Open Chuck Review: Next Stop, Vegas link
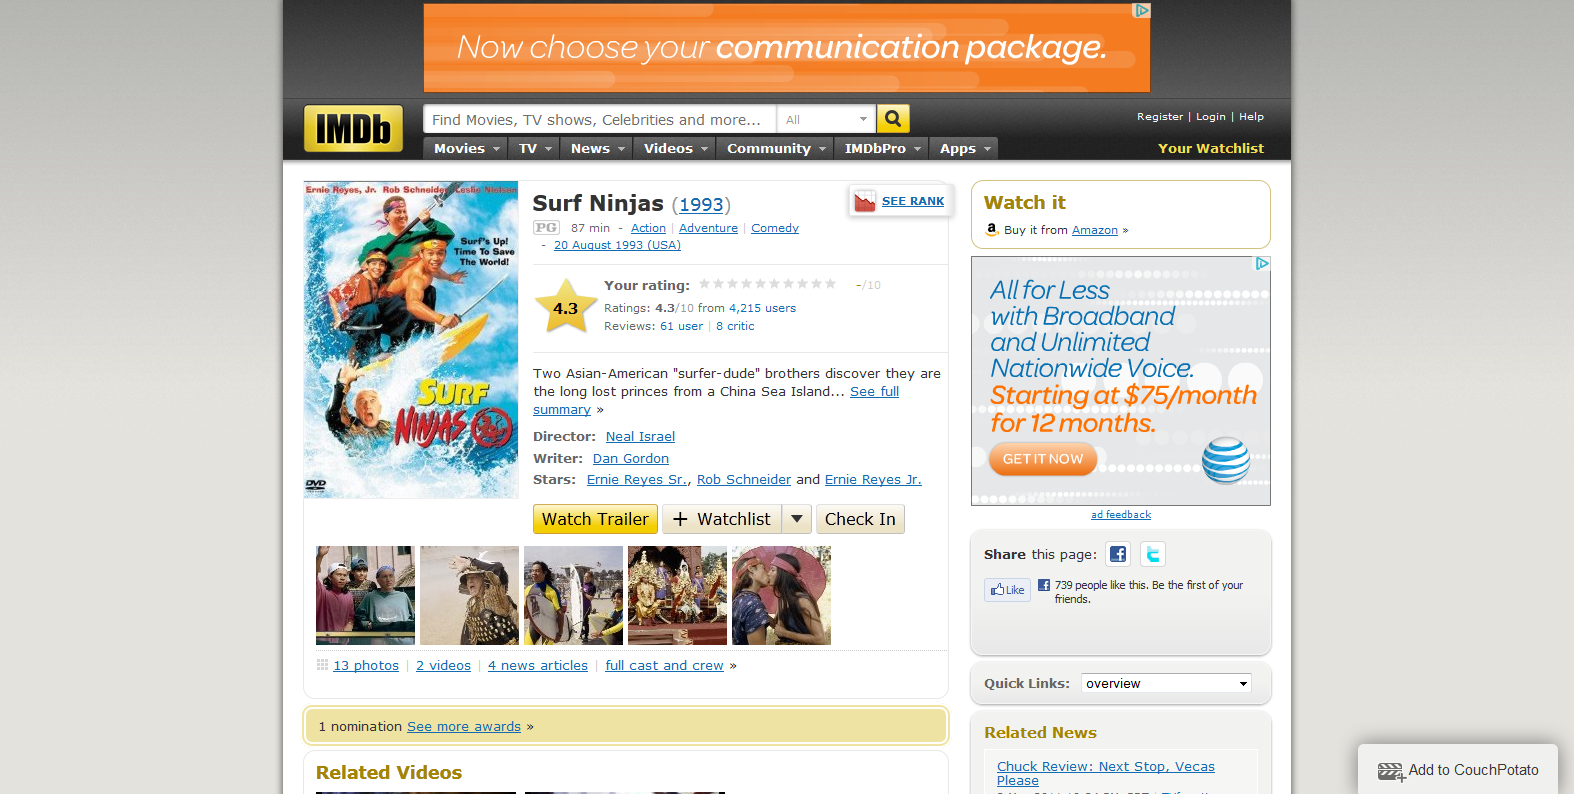The height and width of the screenshot is (794, 1574). click(1106, 774)
